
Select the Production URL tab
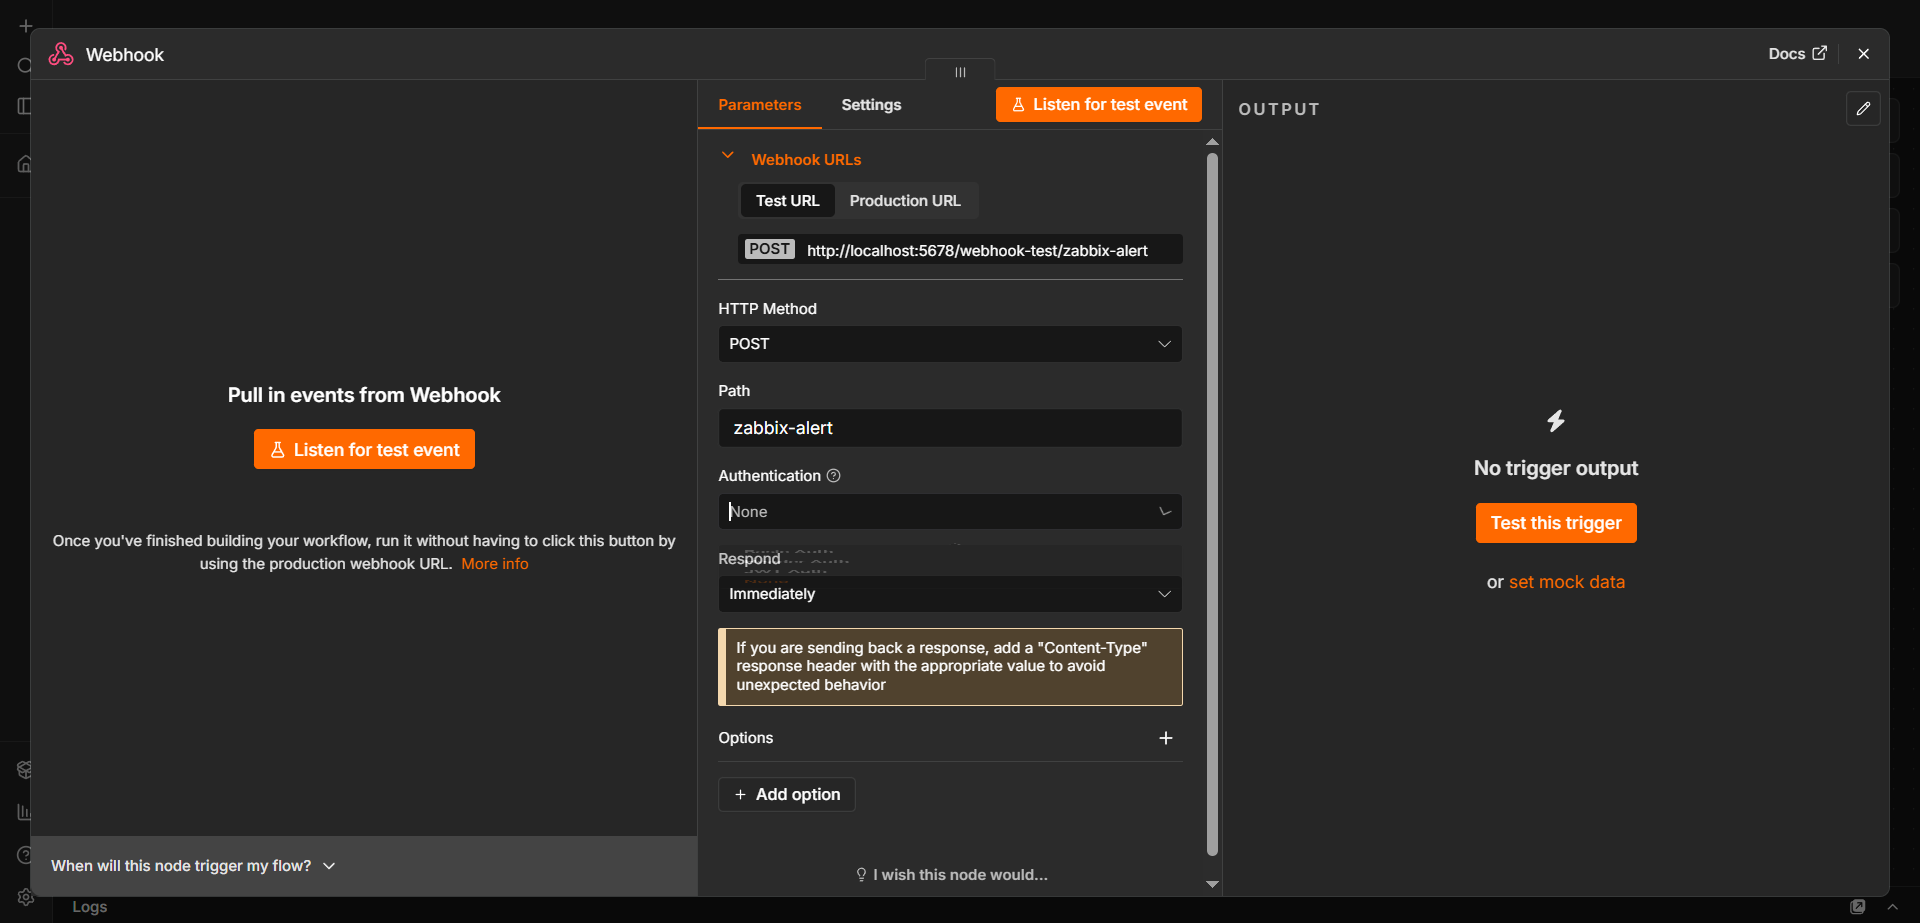coord(905,201)
